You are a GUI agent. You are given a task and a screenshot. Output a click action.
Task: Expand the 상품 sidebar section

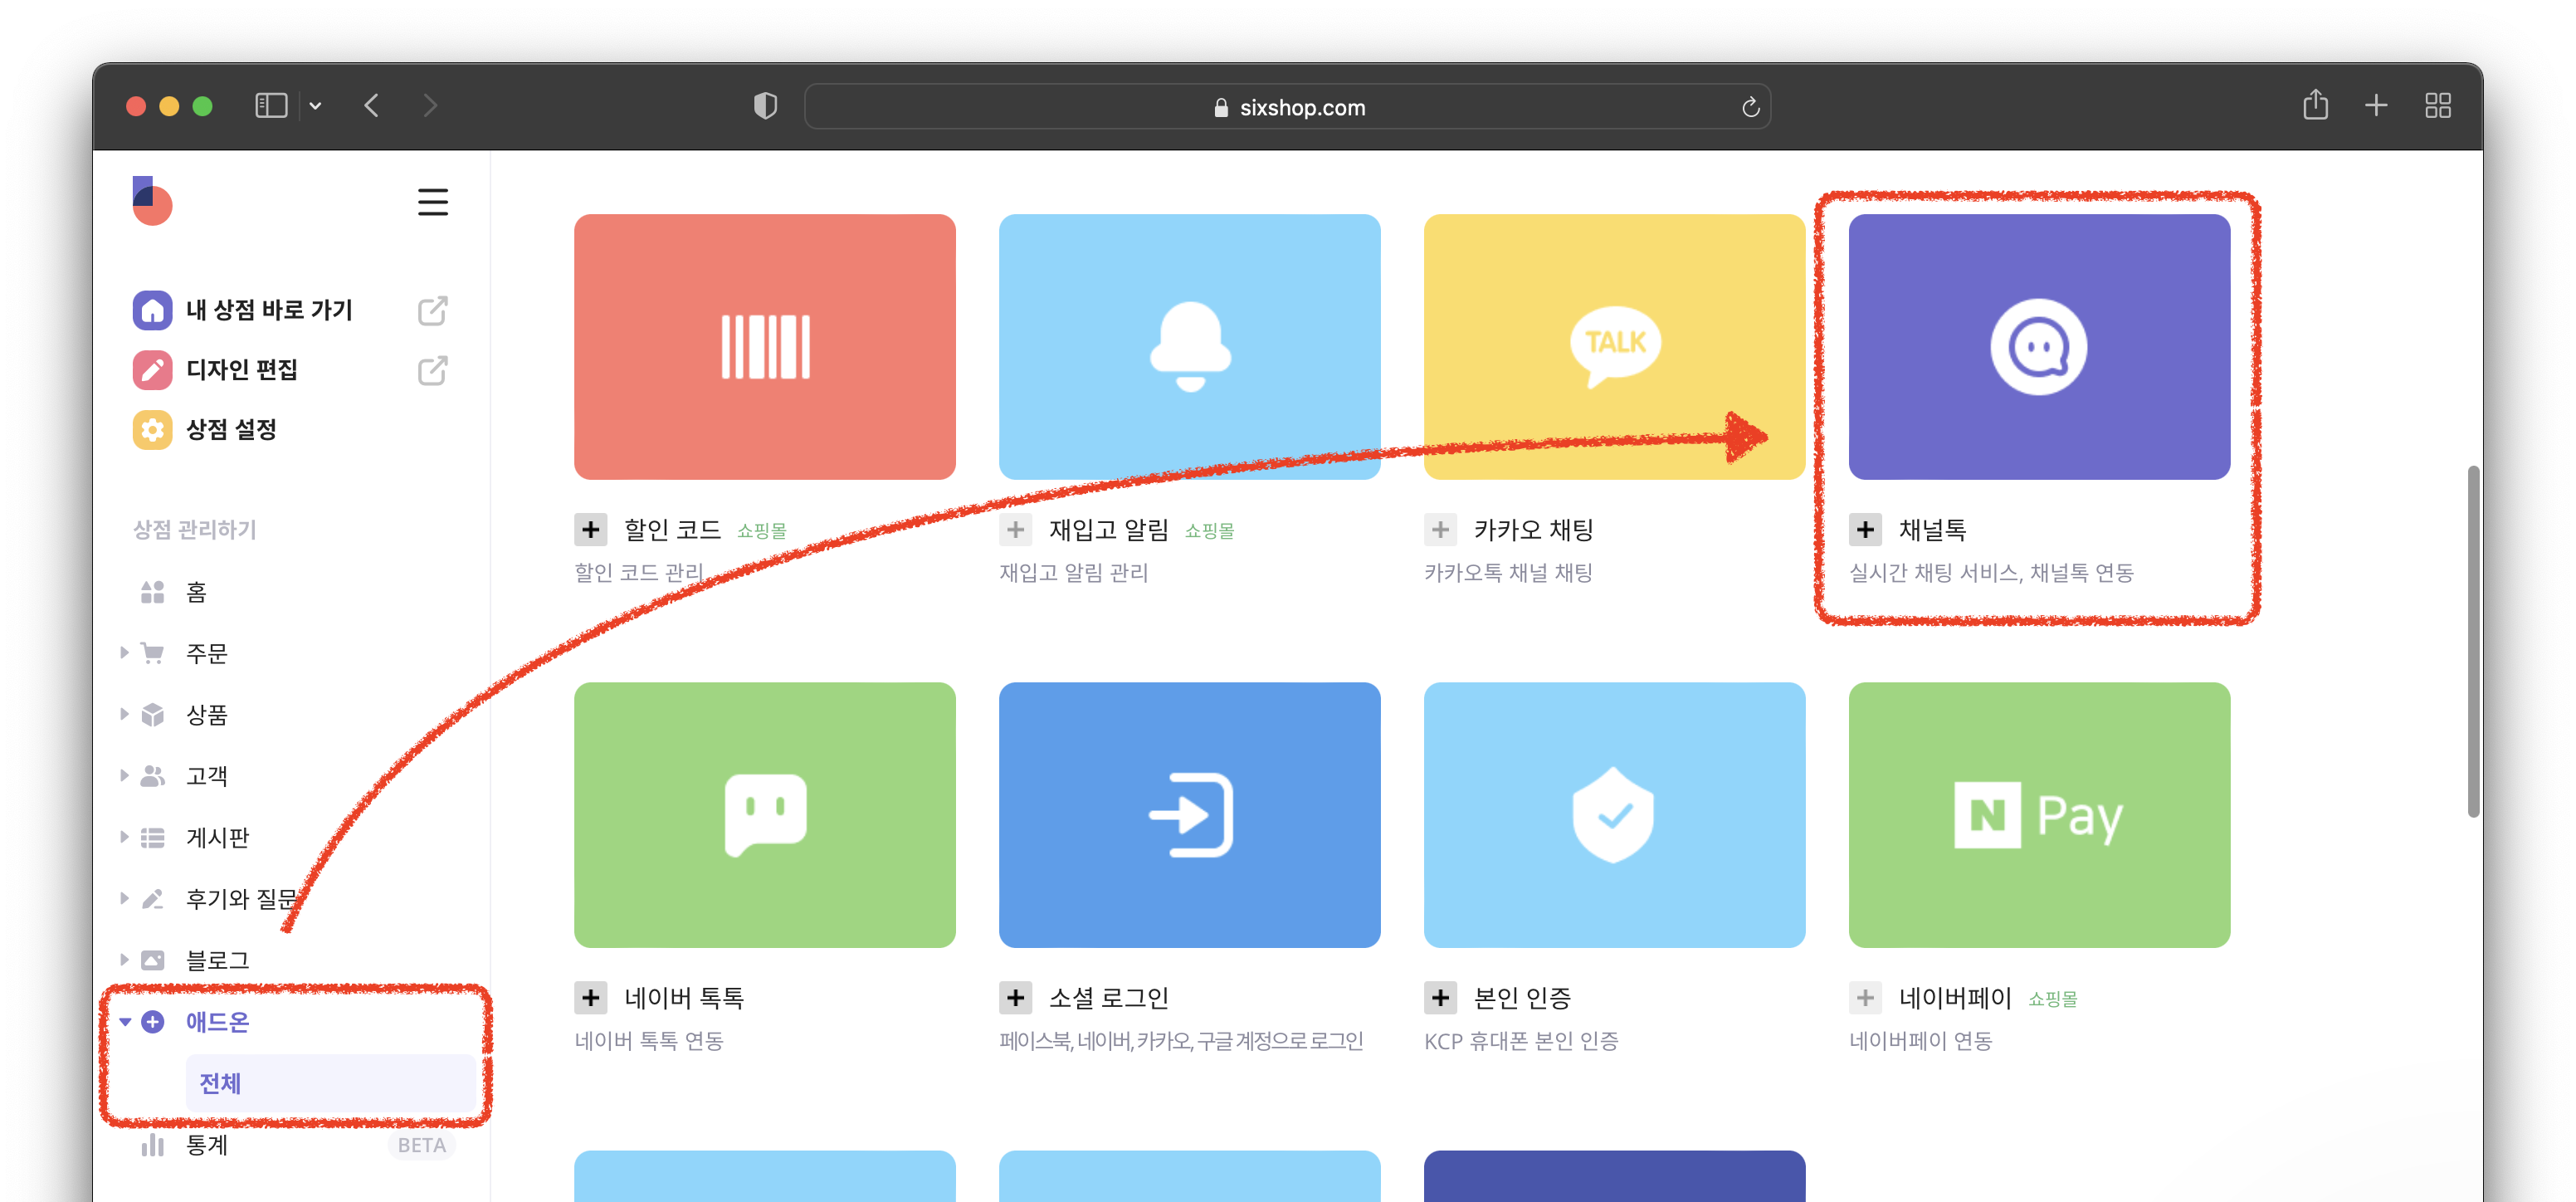(x=124, y=714)
